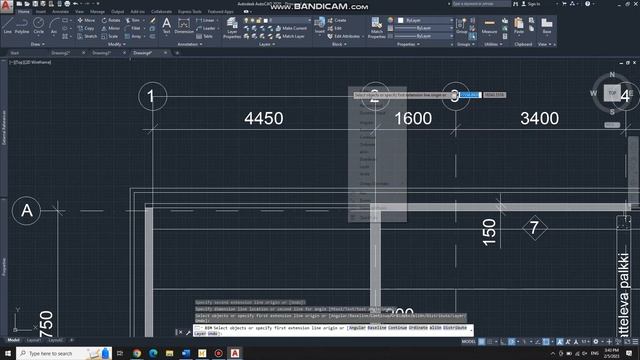Insert a Table from Annotation panel
The height and width of the screenshot is (360, 640).
[204, 36]
